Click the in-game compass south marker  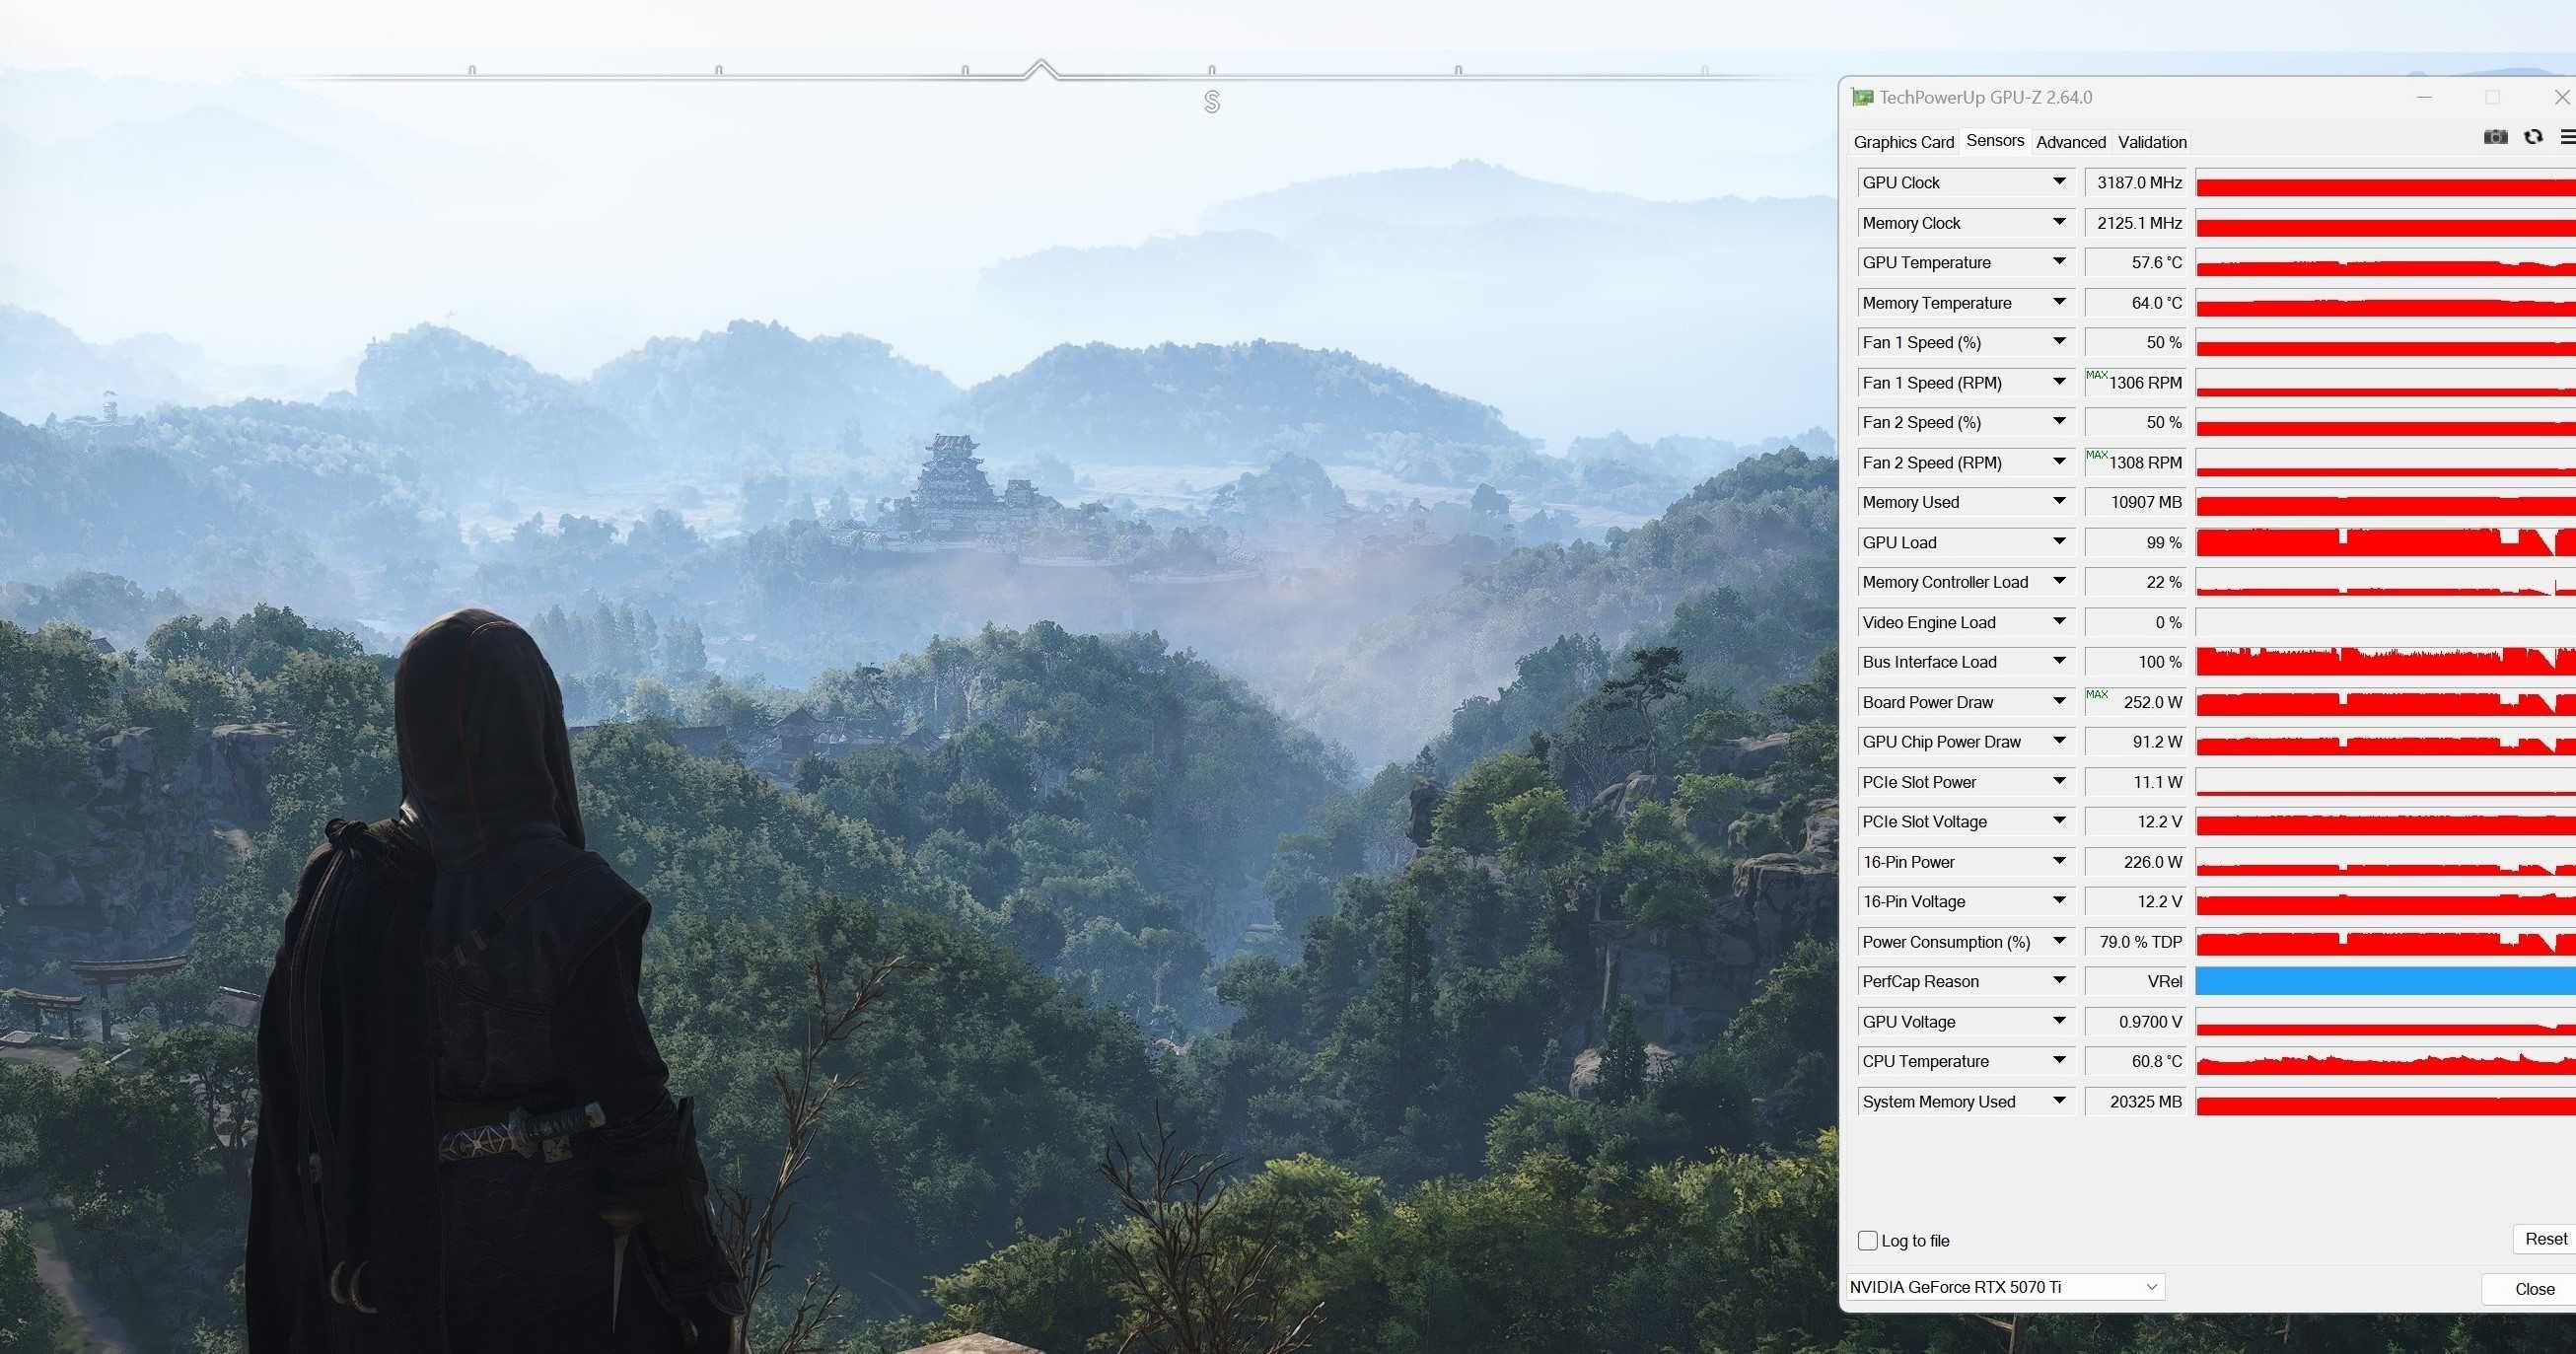[x=1212, y=101]
